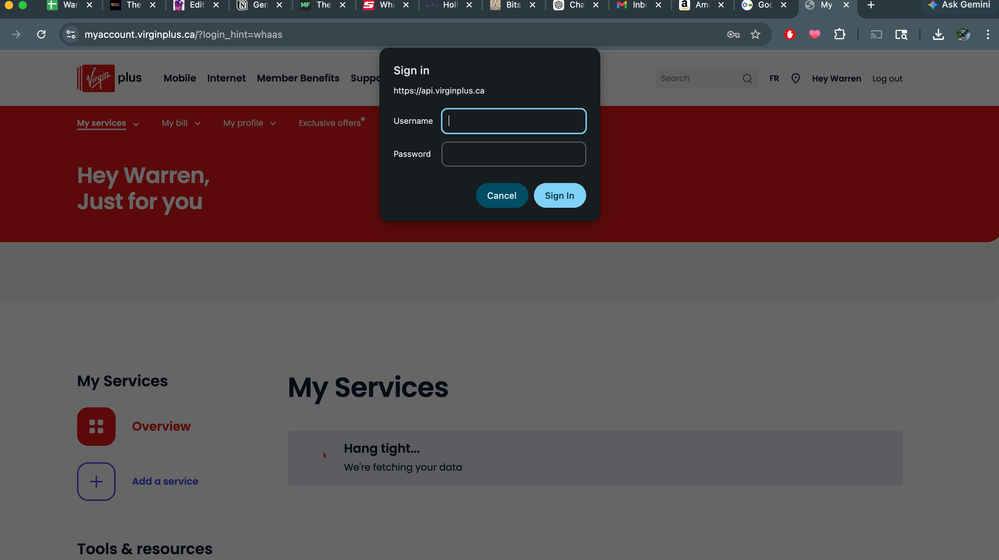
Task: Click the Overview link in My Services
Action: (161, 426)
